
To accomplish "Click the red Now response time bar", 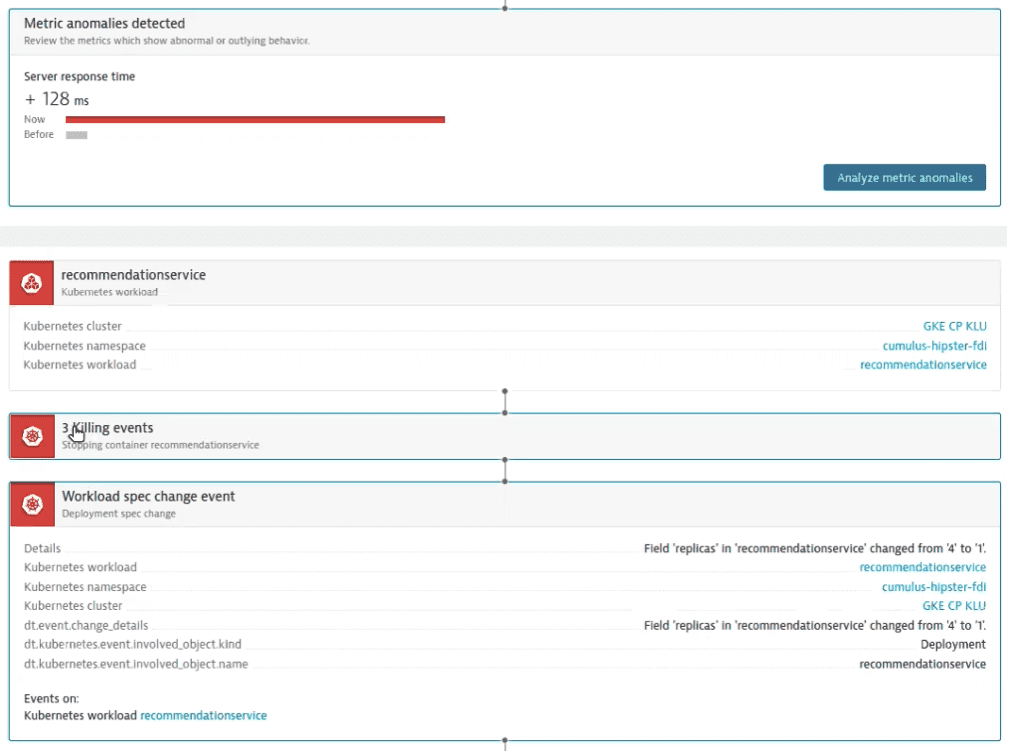I will click(x=254, y=119).
